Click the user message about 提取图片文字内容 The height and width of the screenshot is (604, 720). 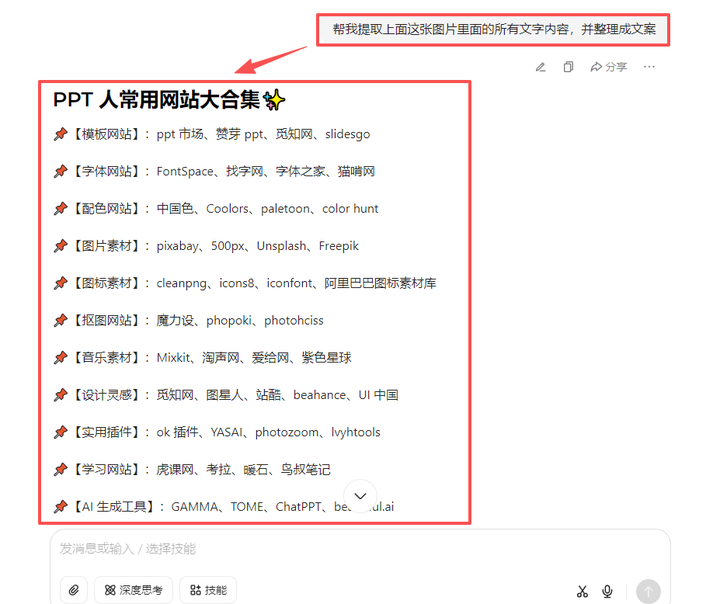tap(494, 30)
